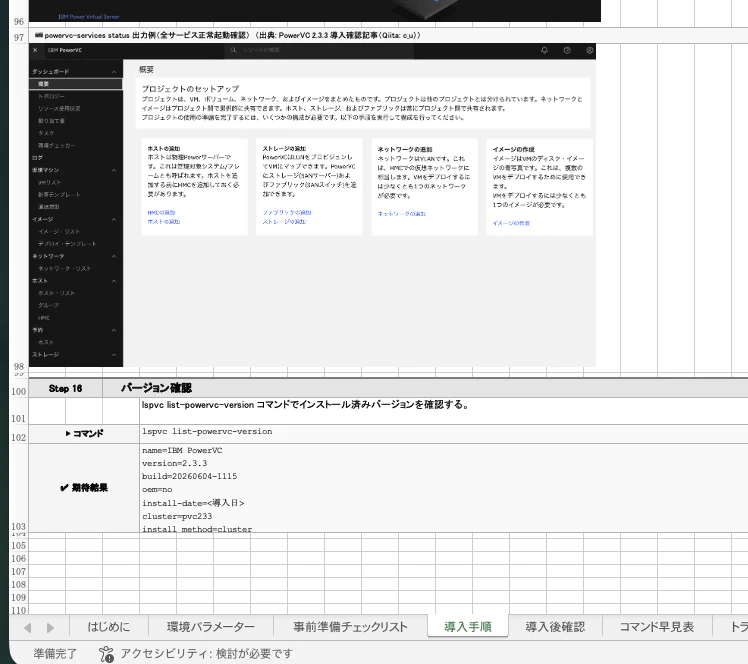The image size is (748, 664).
Task: Click the HMCの追加 link in PowerVC picture
Action: pyautogui.click(x=161, y=213)
